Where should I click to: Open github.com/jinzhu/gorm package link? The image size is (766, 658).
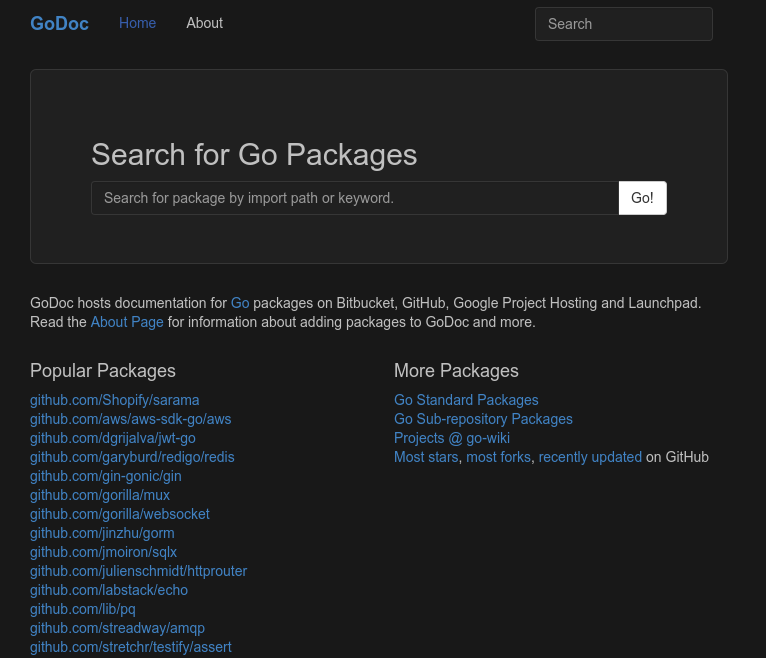pyautogui.click(x=102, y=533)
